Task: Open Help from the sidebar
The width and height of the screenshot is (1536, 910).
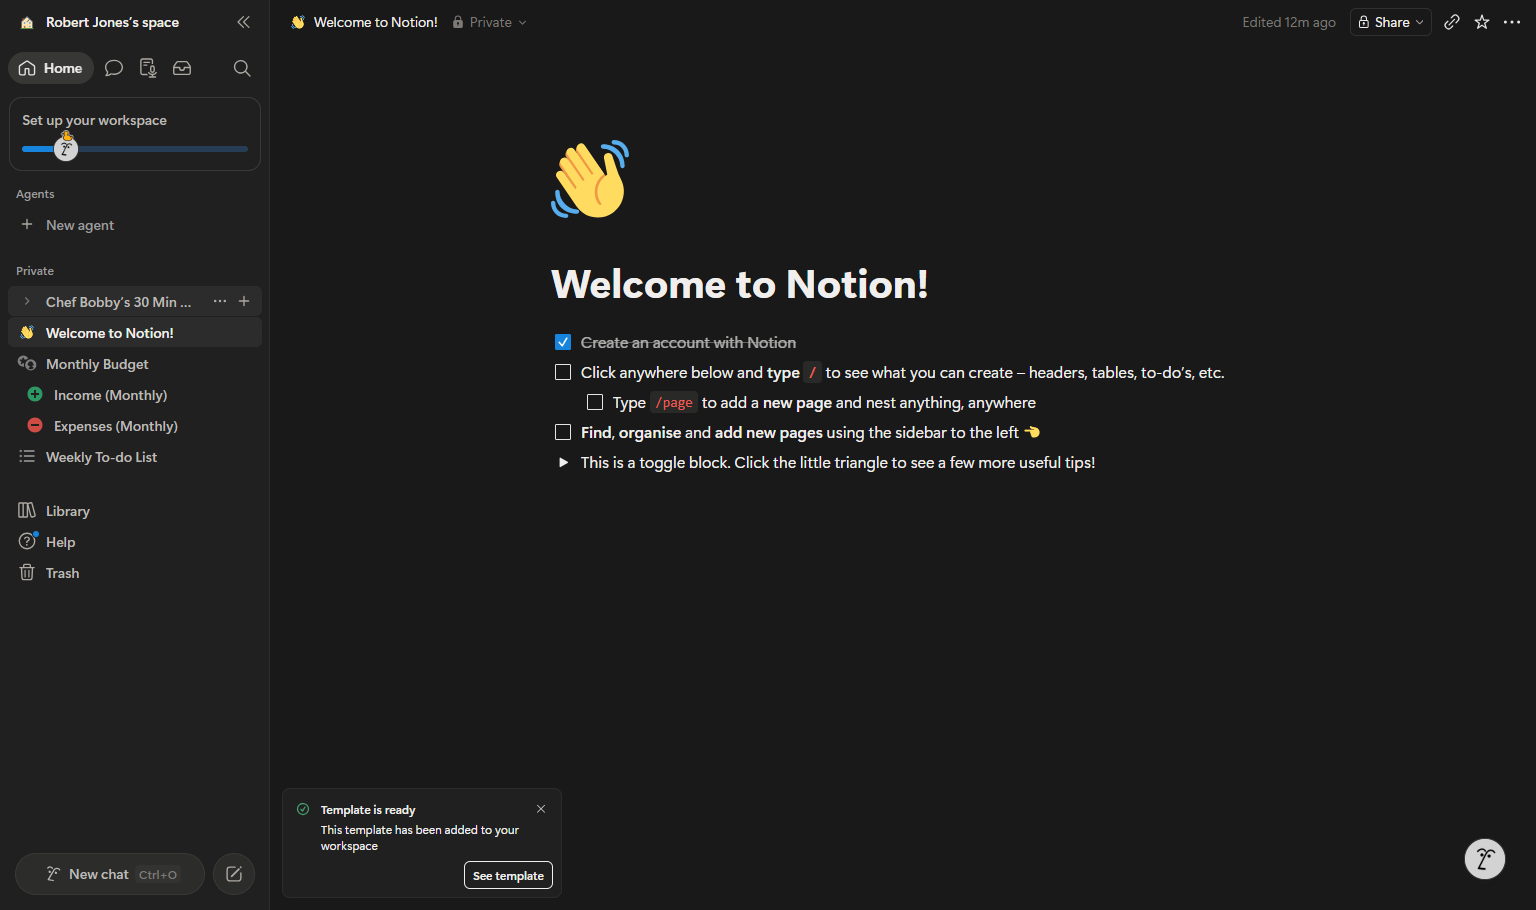Action: 135,542
